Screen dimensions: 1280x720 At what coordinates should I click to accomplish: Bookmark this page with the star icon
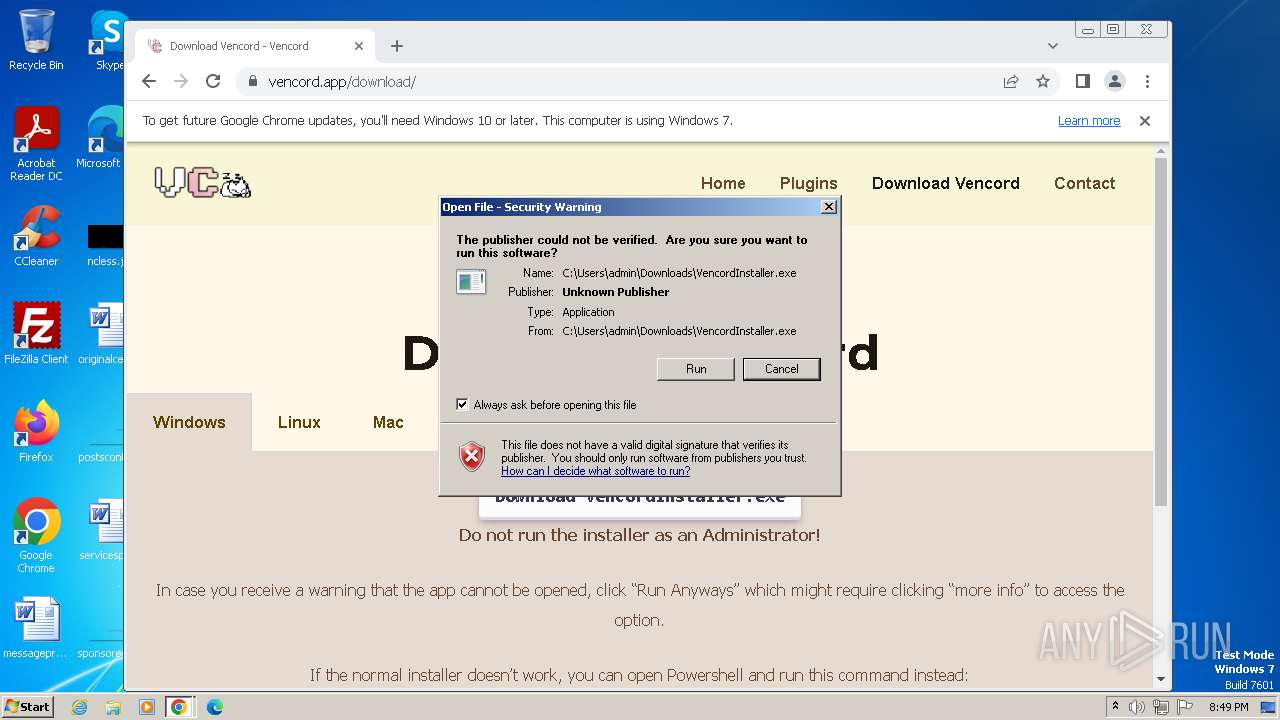click(1043, 81)
